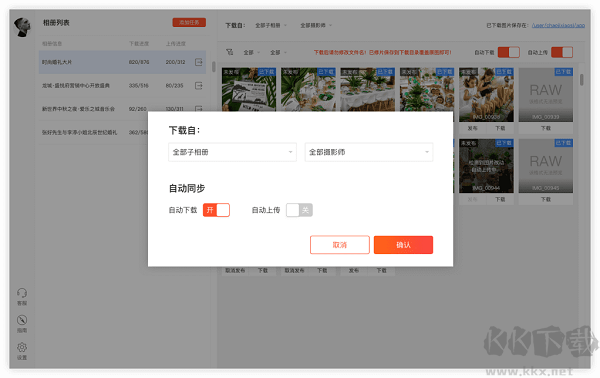Screen dimensions: 600x378
Task: Open the IMG_00944 dark thumbnail
Action: tap(486, 166)
